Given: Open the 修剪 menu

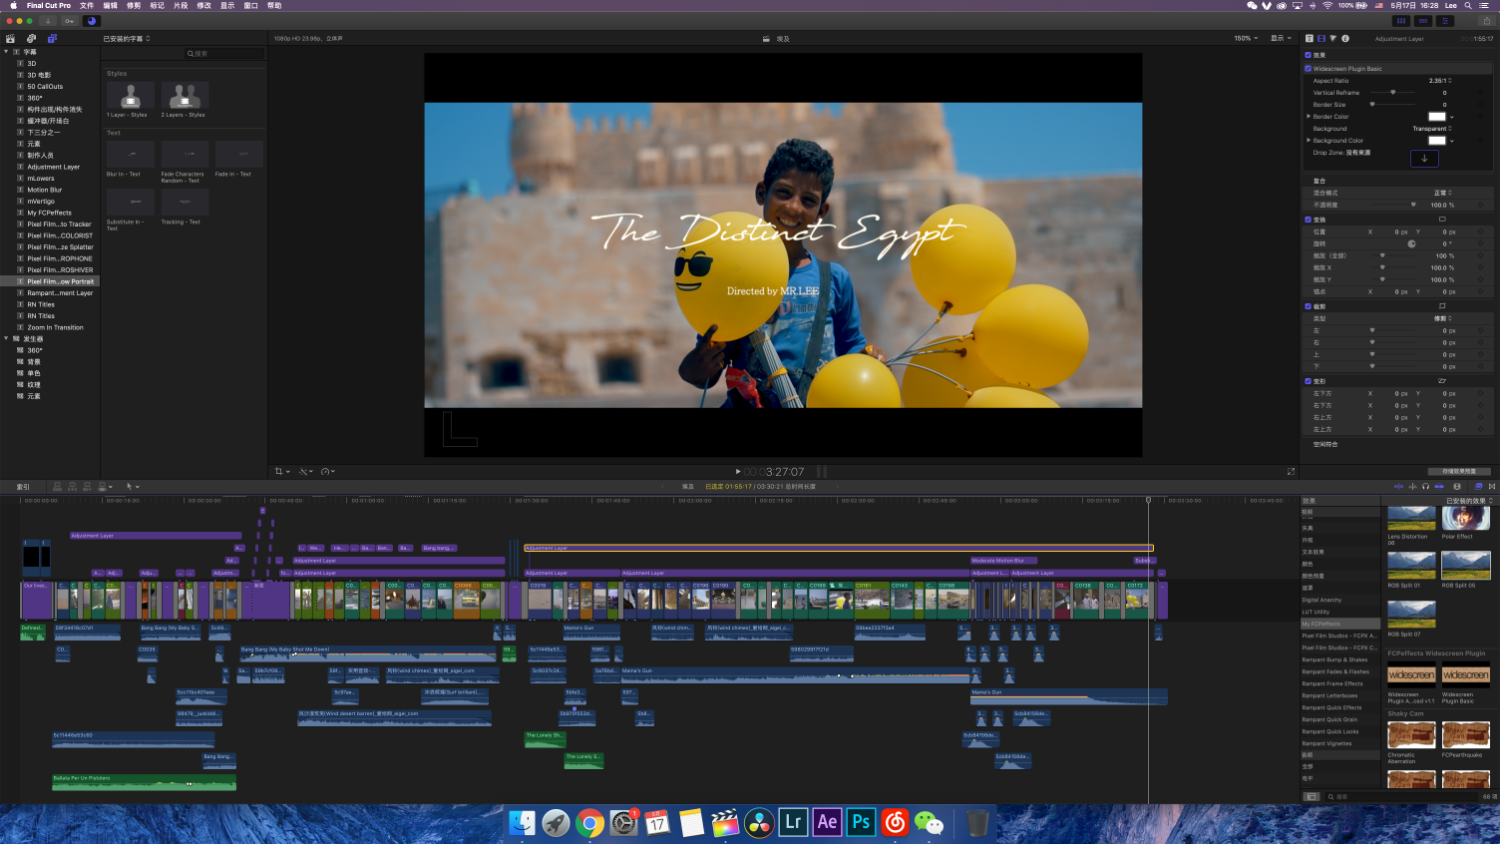Looking at the screenshot, I should 134,5.
